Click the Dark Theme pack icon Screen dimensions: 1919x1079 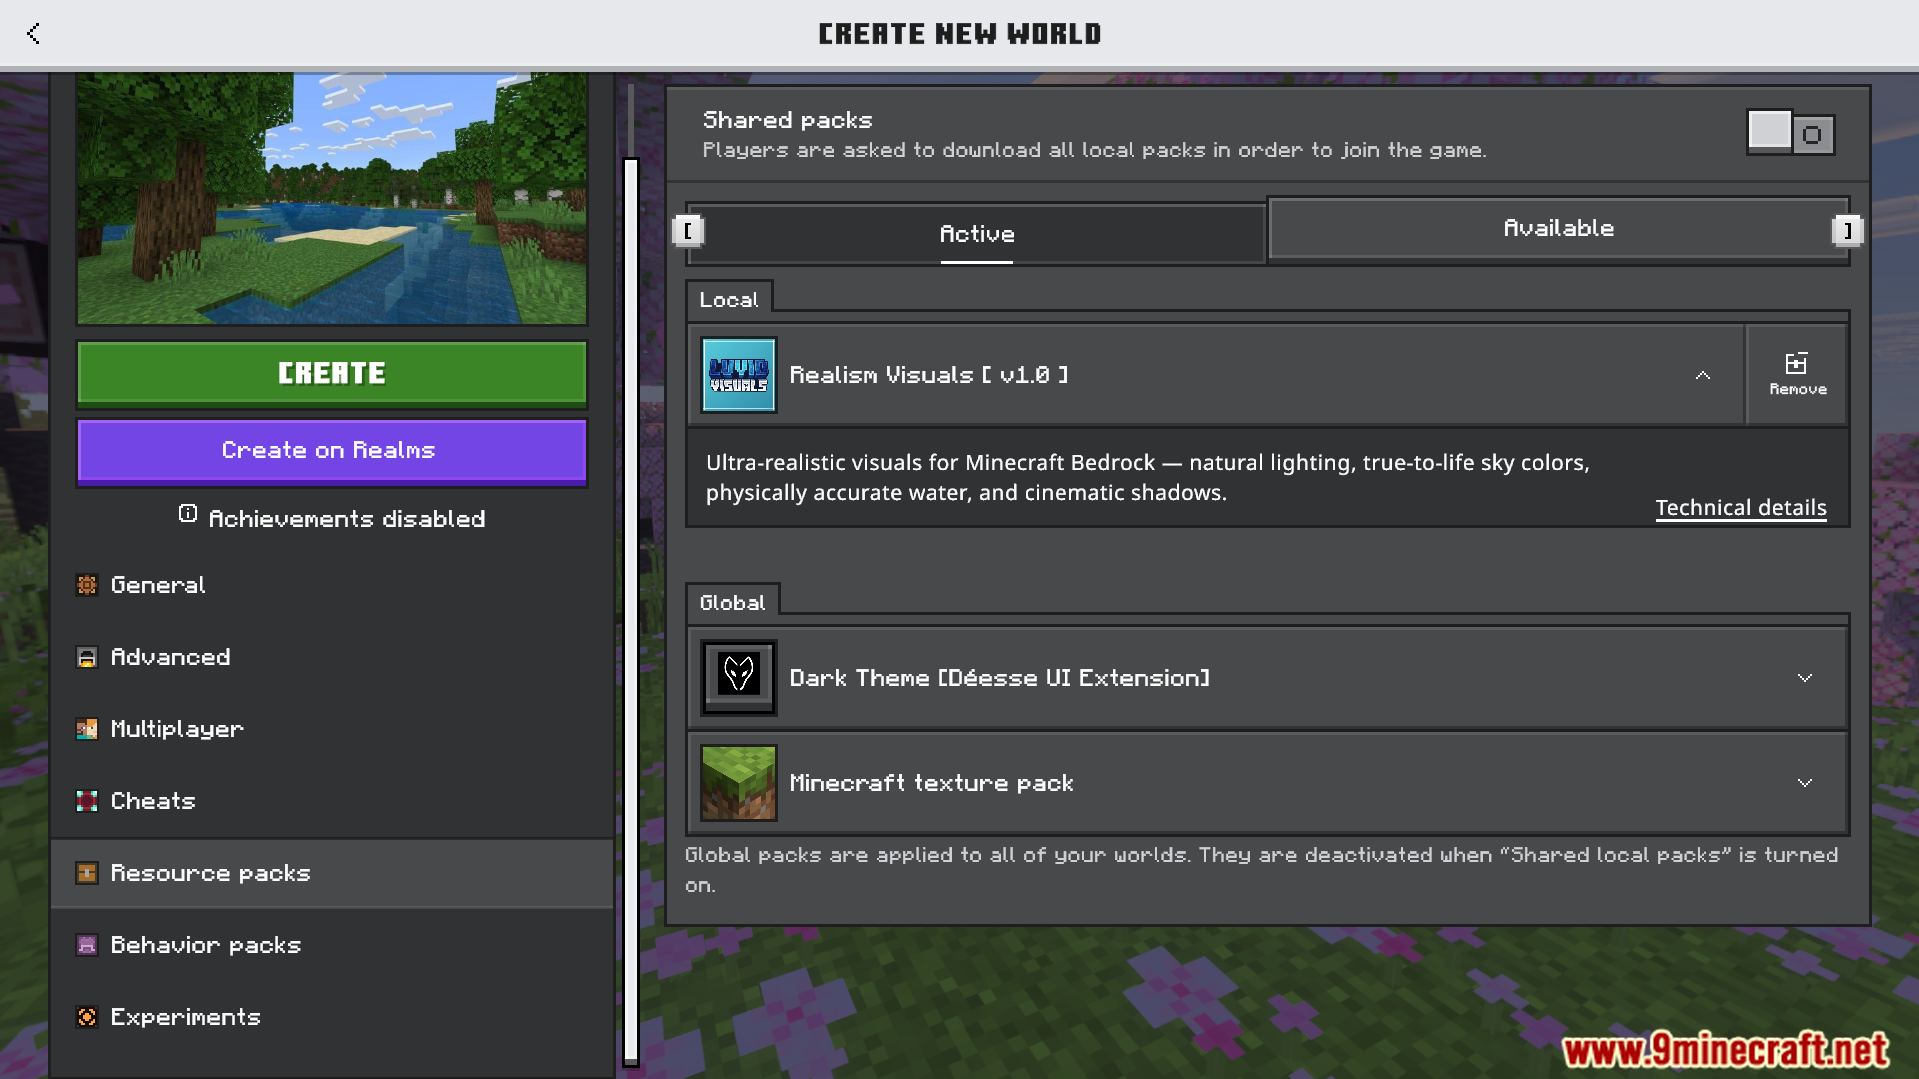click(x=739, y=678)
